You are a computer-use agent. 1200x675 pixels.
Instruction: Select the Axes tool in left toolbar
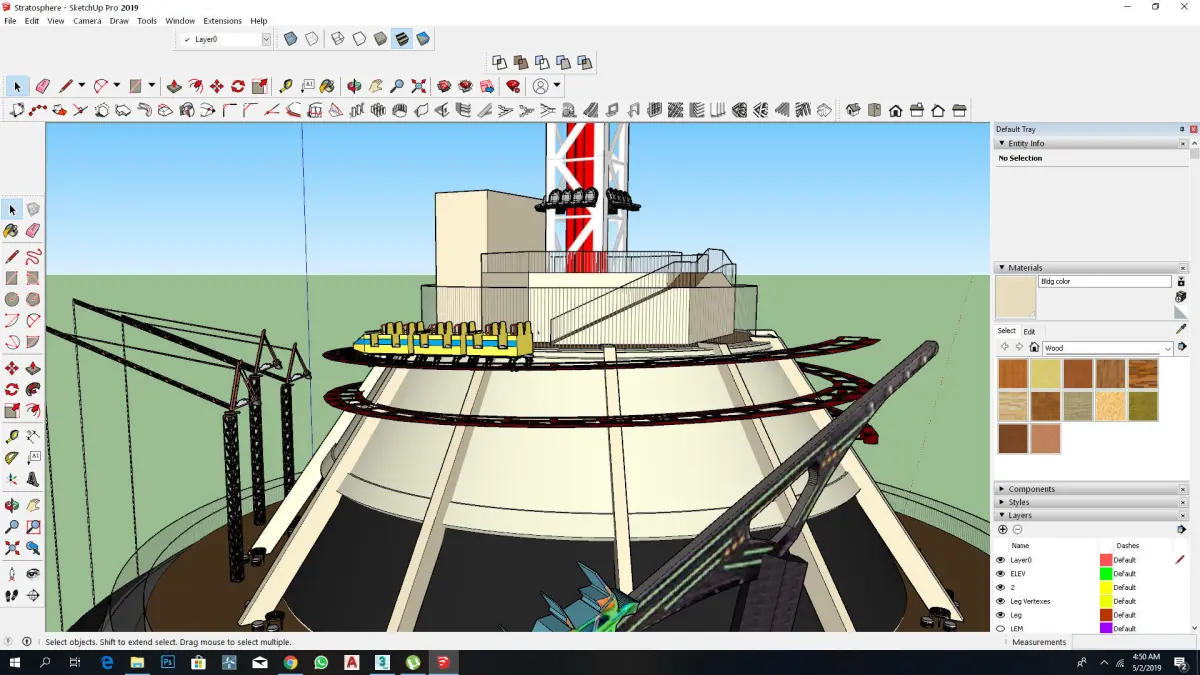[12, 478]
